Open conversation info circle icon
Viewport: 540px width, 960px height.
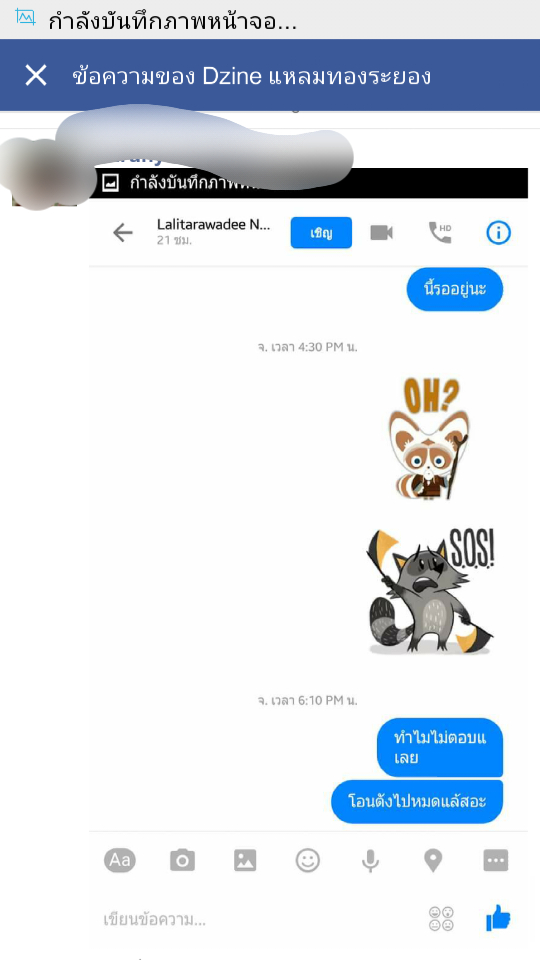(498, 233)
